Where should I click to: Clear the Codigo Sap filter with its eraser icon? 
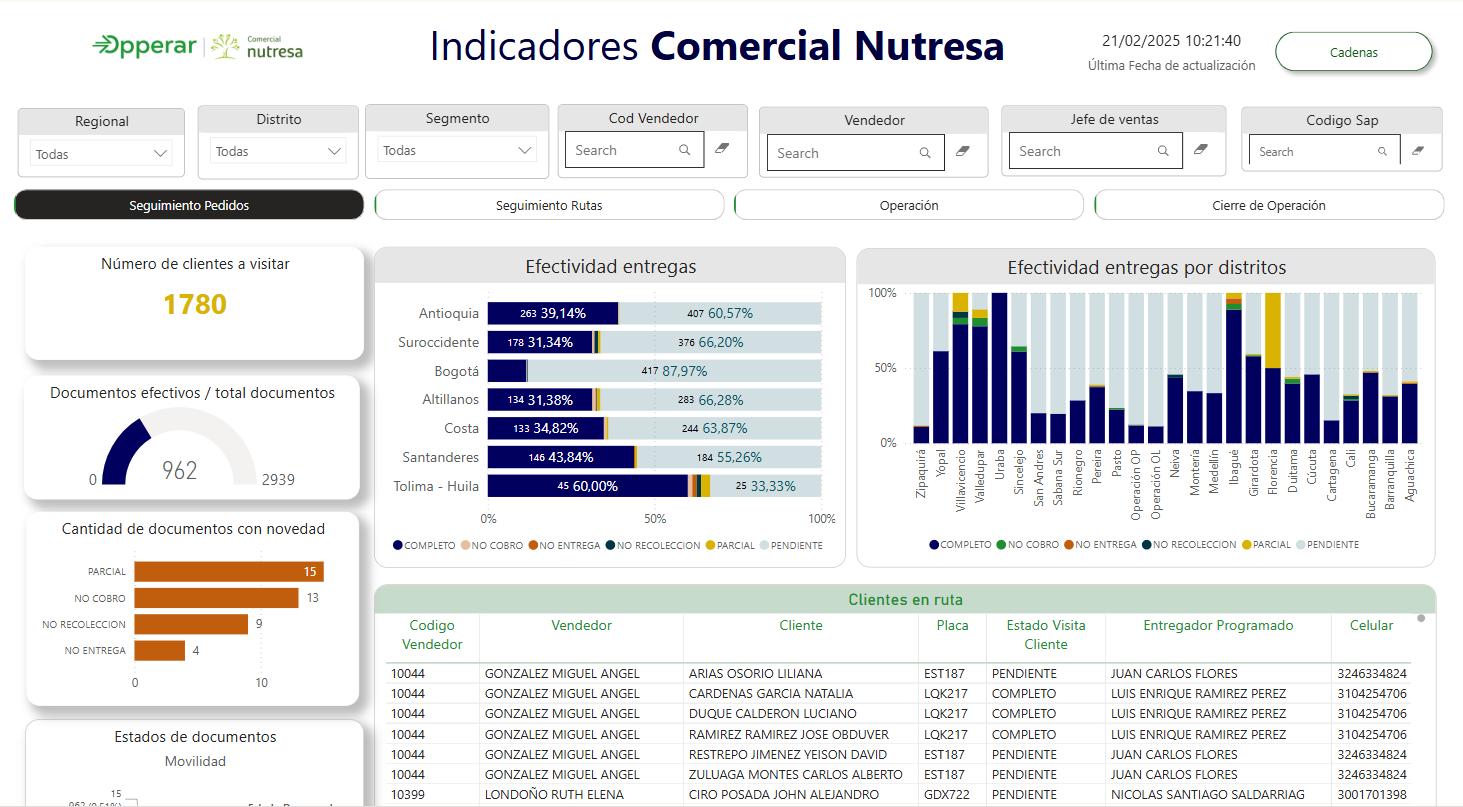(1417, 151)
